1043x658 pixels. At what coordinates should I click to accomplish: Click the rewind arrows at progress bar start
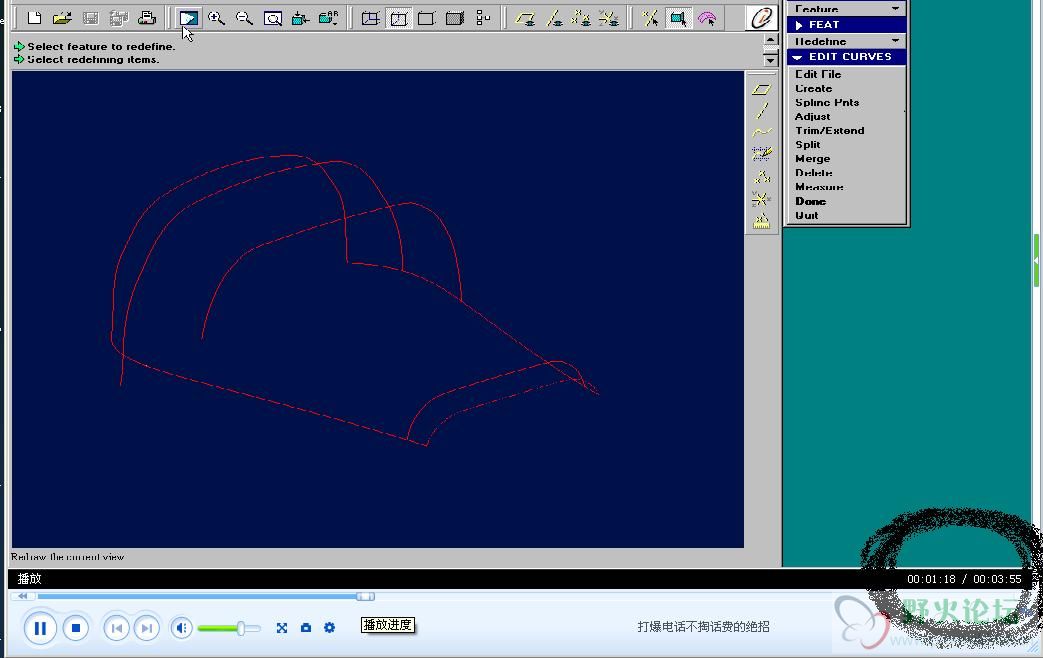pos(23,596)
